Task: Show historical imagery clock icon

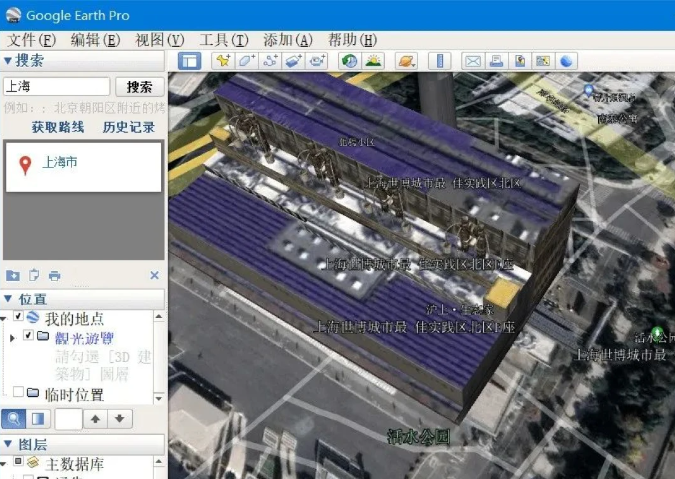Action: pyautogui.click(x=349, y=61)
